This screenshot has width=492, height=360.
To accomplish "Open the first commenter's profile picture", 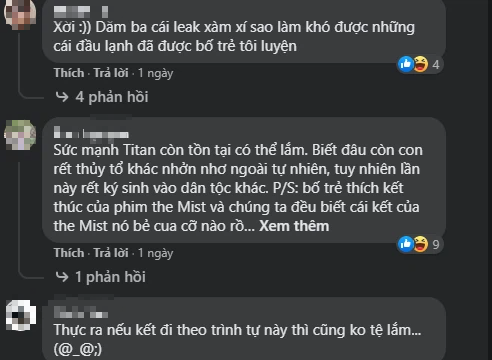I will tap(20, 13).
